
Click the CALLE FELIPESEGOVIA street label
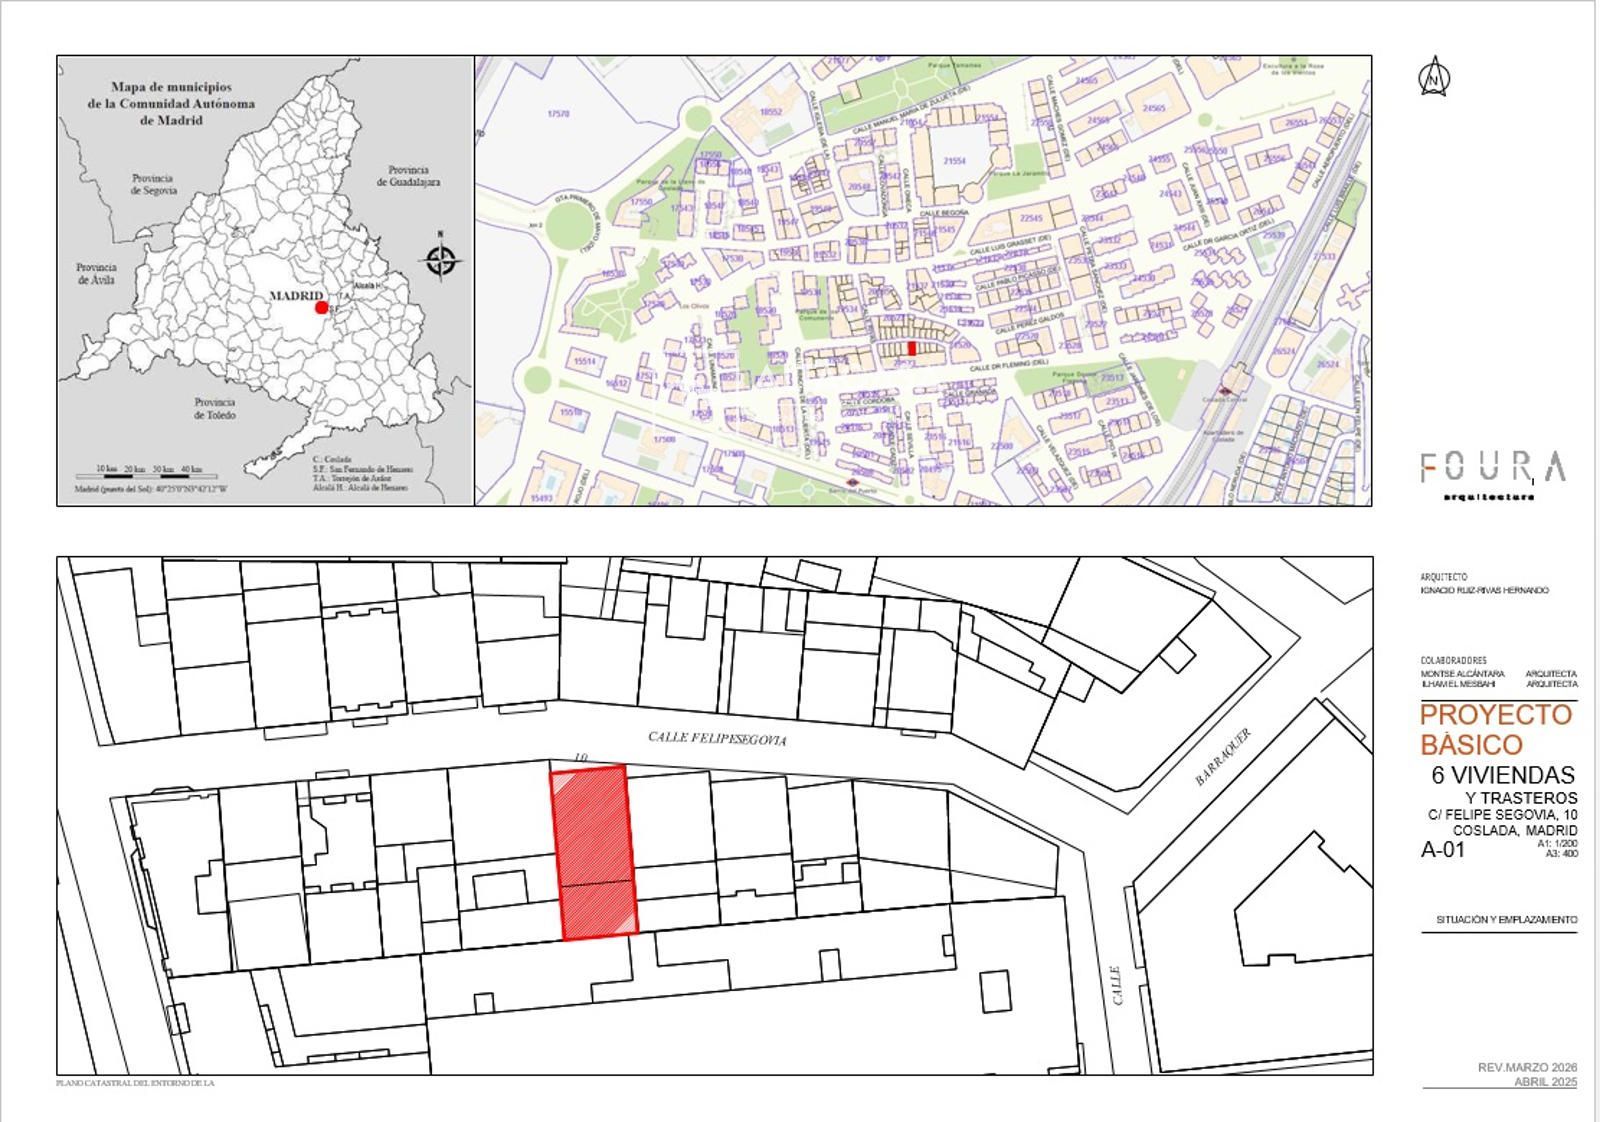pos(717,739)
